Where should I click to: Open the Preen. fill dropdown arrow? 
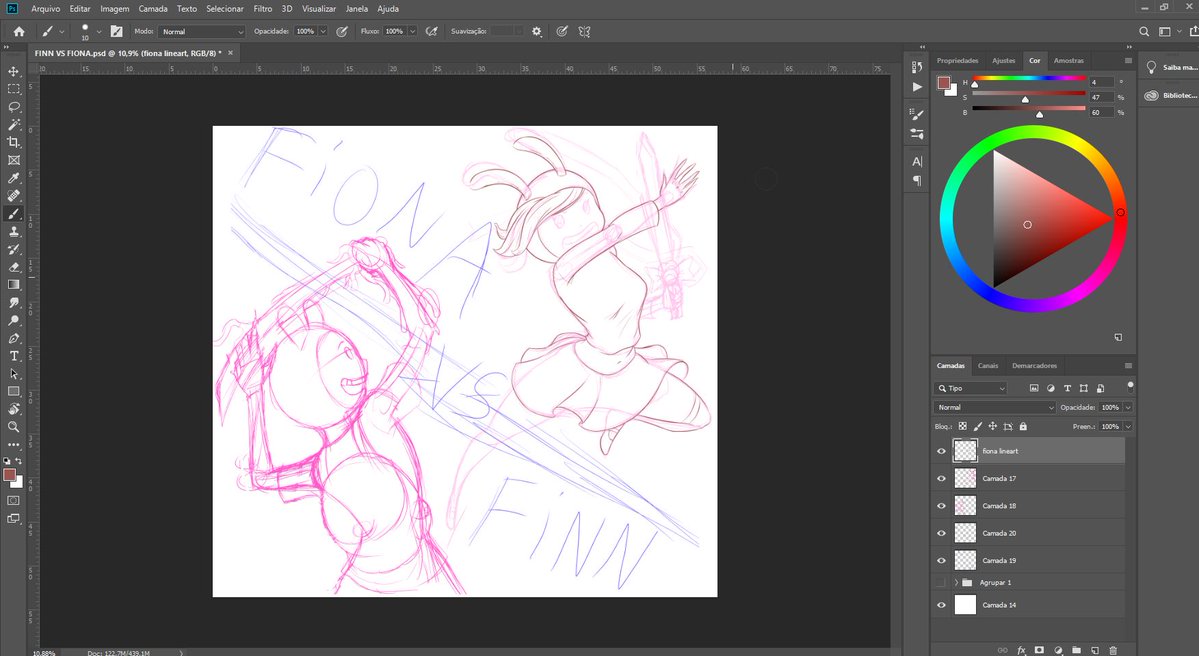pos(1128,427)
